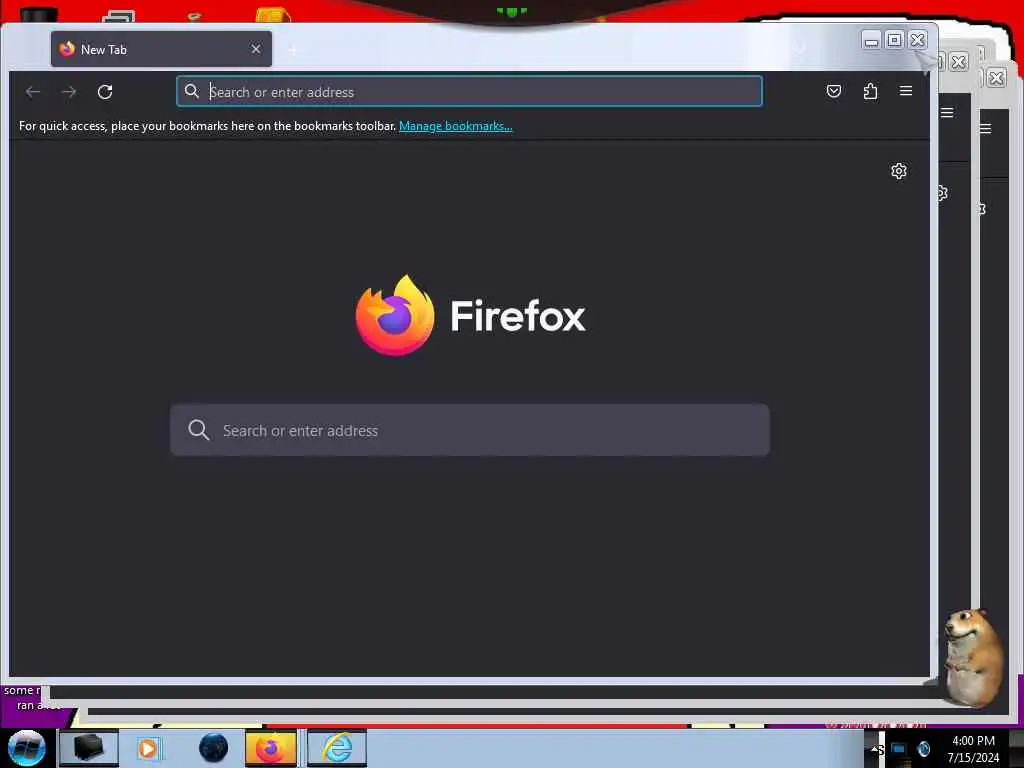1024x768 pixels.
Task: Open the Extensions puzzle icon
Action: [x=870, y=91]
